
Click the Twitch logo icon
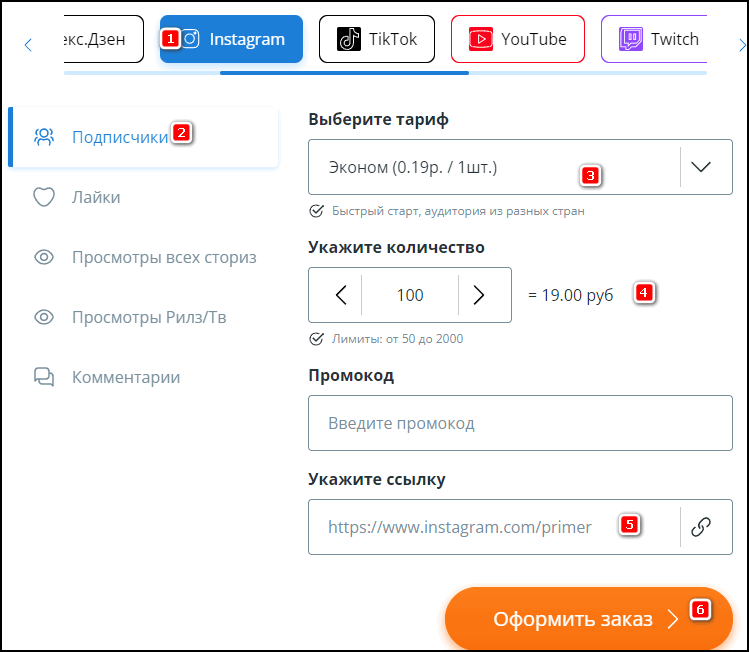tap(631, 39)
